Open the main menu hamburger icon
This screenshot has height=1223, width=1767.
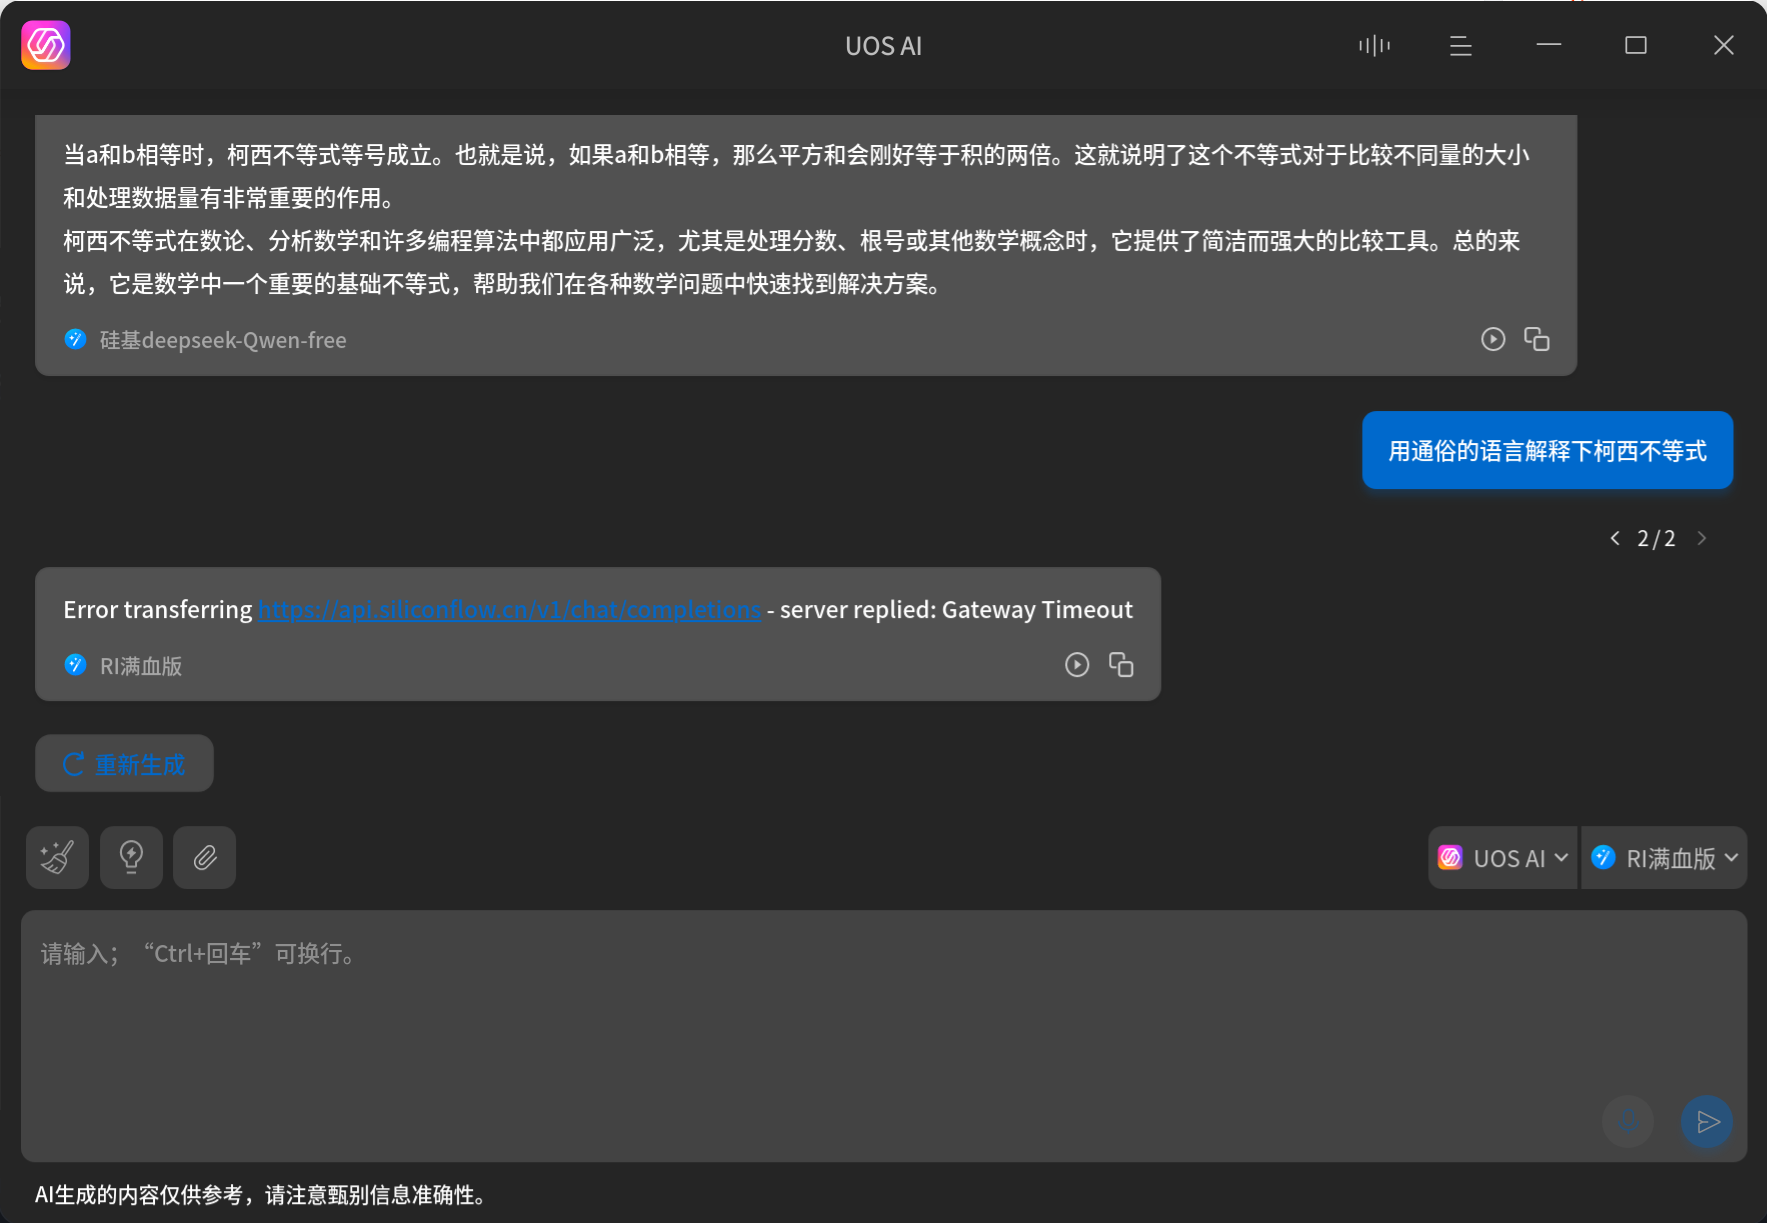pyautogui.click(x=1460, y=45)
